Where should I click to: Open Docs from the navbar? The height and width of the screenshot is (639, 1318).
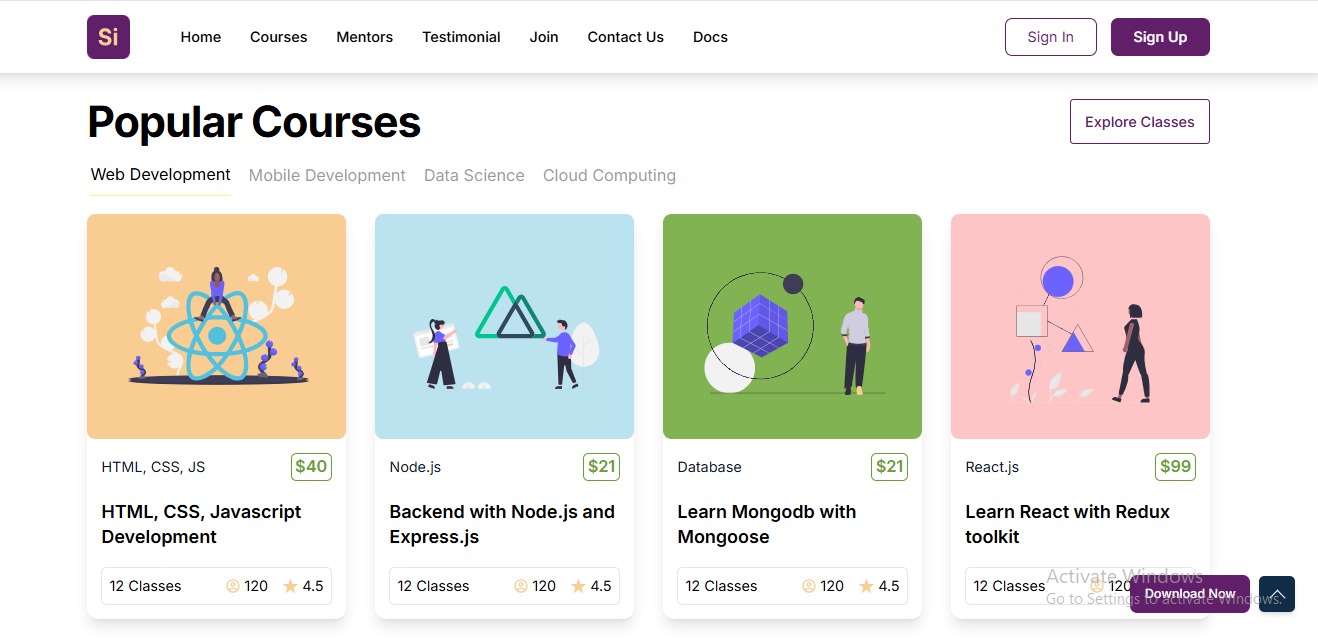(x=710, y=37)
